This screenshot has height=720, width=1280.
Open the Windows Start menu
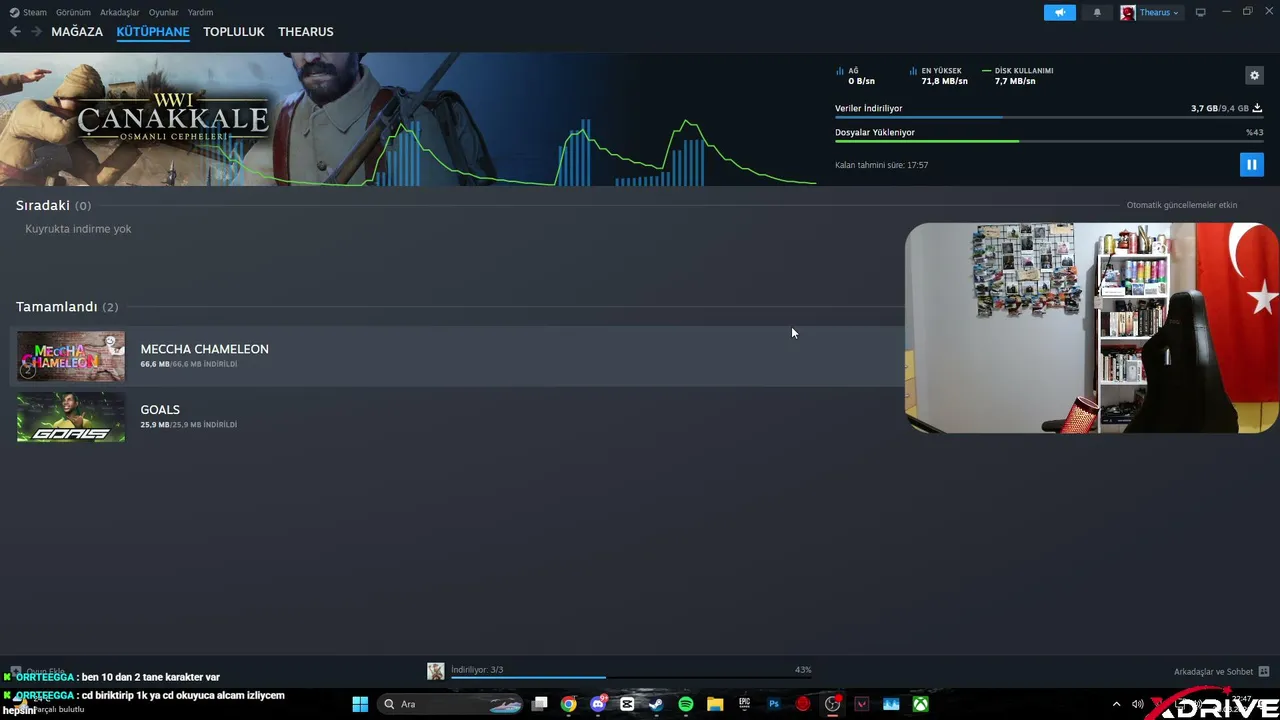360,704
